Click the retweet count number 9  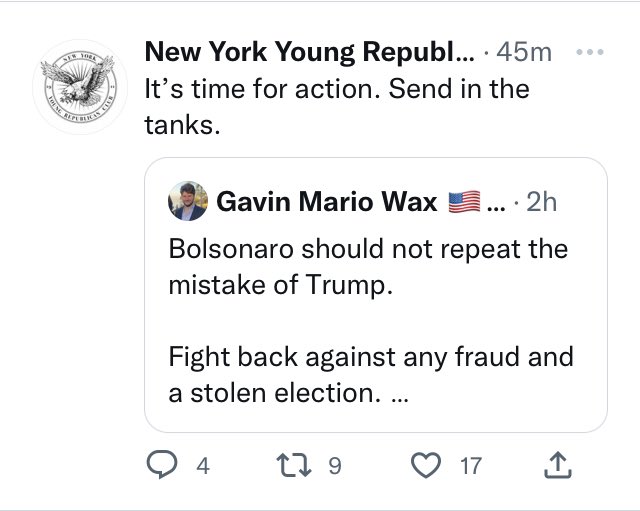tap(335, 466)
